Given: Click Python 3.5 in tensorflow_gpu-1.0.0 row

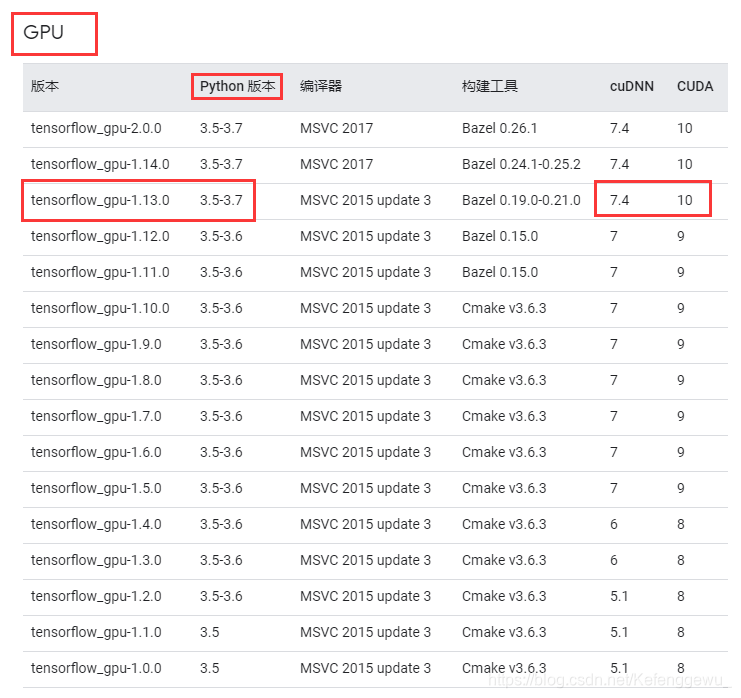Looking at the screenshot, I should click(209, 668).
